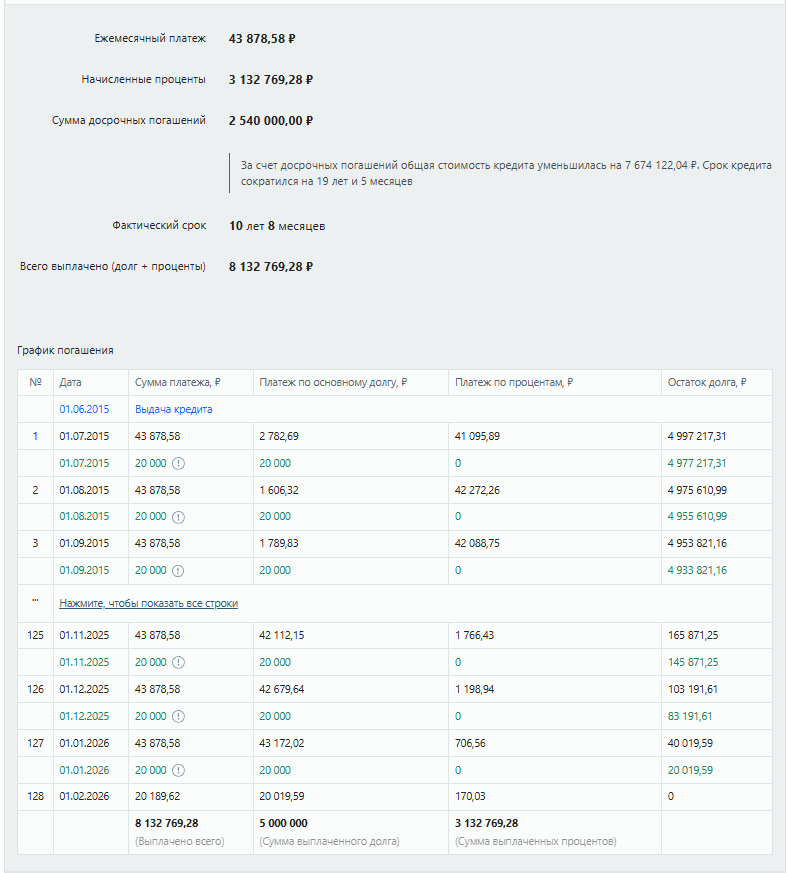Click the 'График погашения' heading
Image resolution: width=788 pixels, height=873 pixels.
[65, 350]
